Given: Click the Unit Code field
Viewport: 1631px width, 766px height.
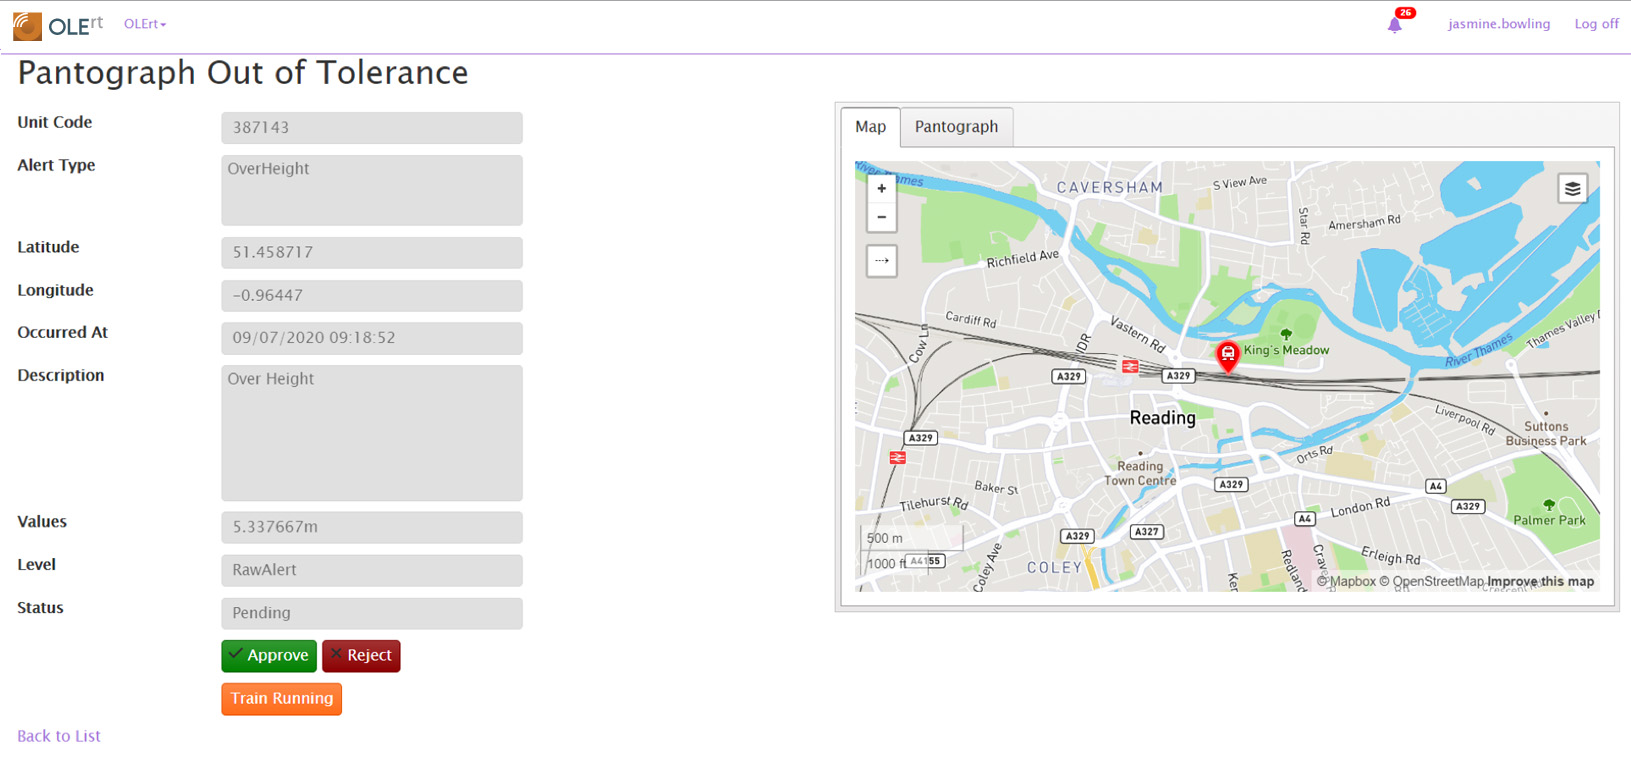Looking at the screenshot, I should (371, 128).
